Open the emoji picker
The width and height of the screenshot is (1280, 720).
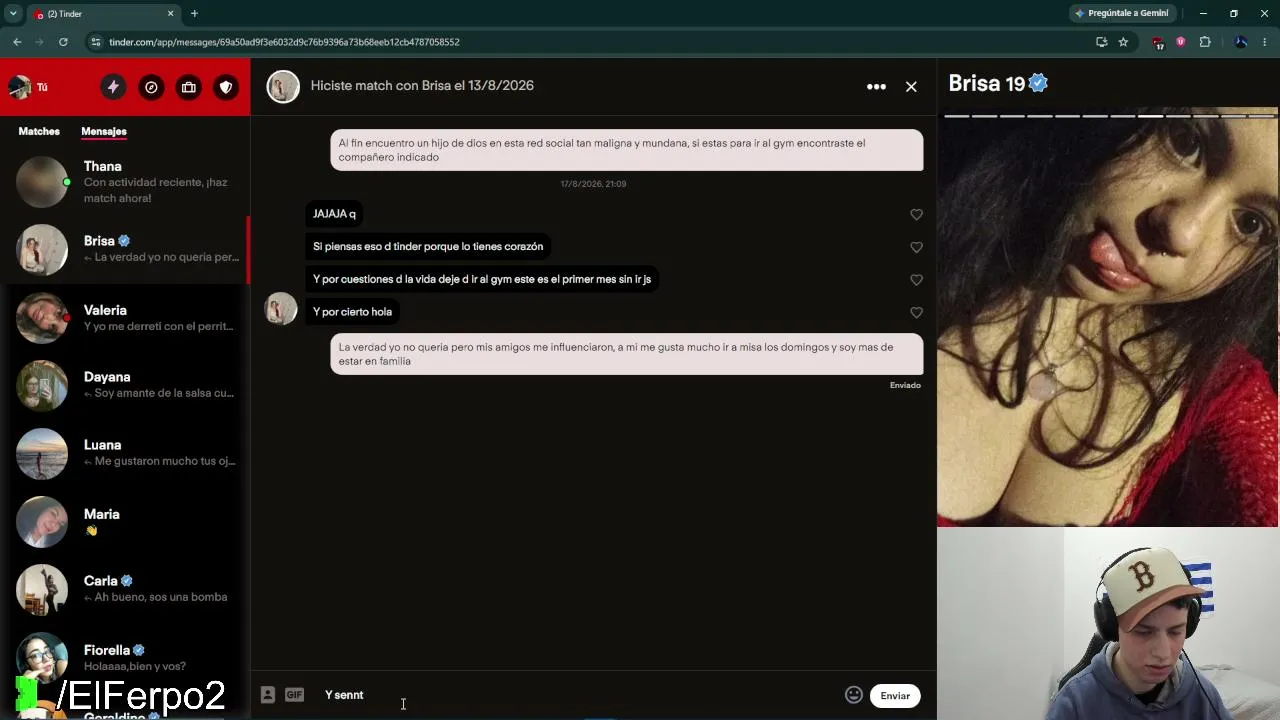point(853,695)
